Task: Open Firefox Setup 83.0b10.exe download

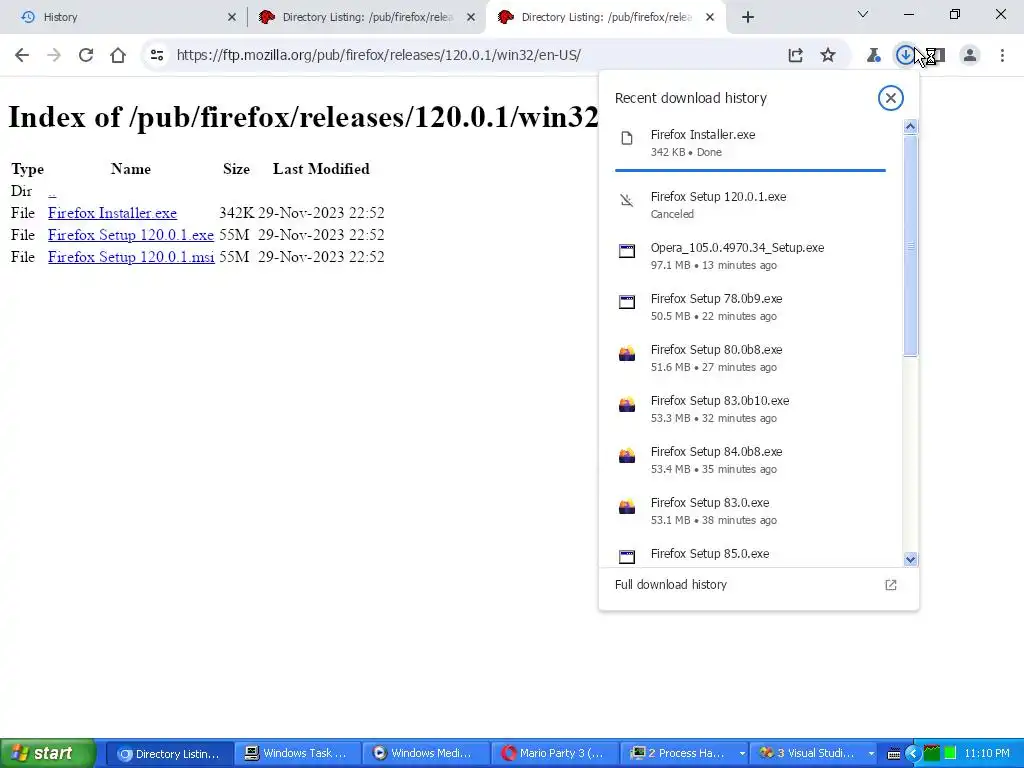Action: click(x=750, y=408)
